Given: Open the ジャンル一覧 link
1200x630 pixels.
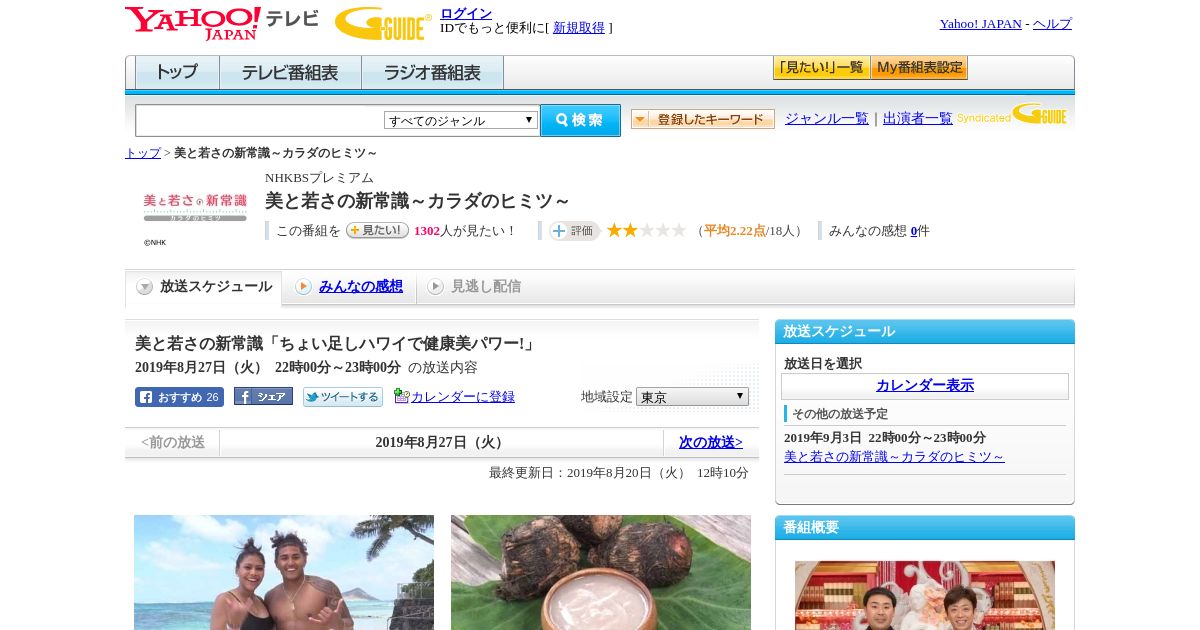Looking at the screenshot, I should [x=827, y=119].
